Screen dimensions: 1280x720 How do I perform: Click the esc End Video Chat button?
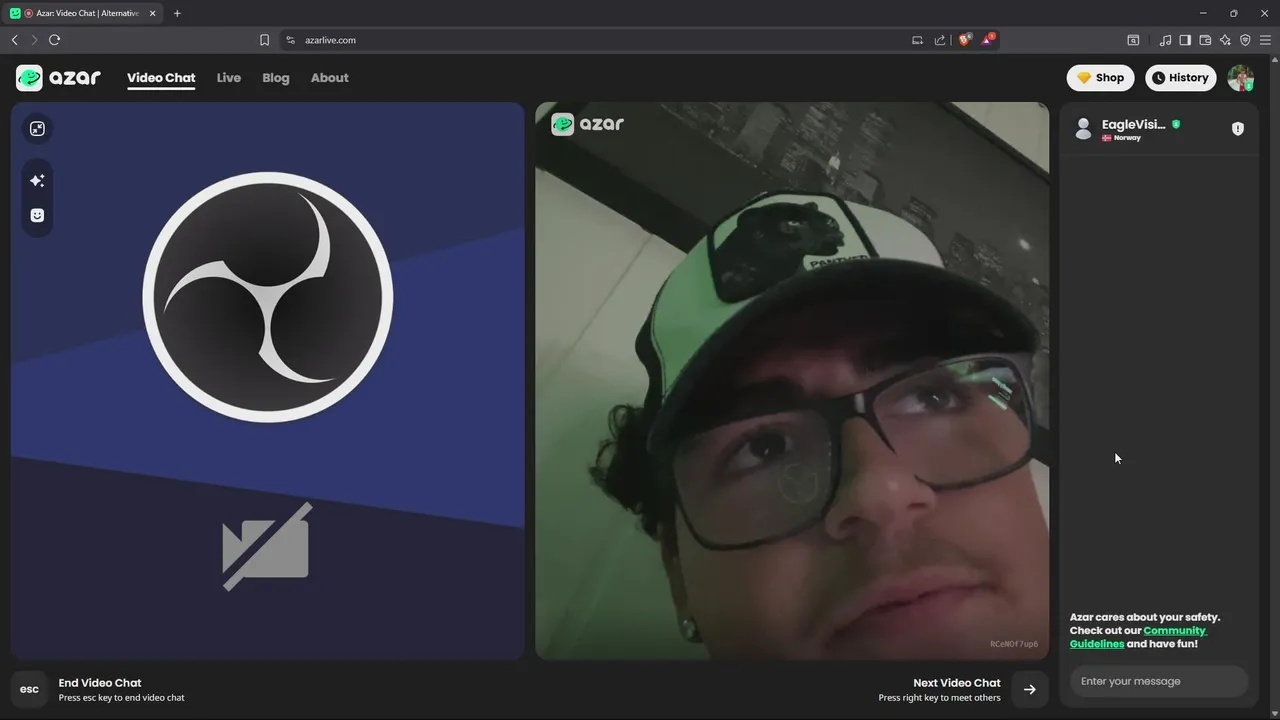click(29, 689)
